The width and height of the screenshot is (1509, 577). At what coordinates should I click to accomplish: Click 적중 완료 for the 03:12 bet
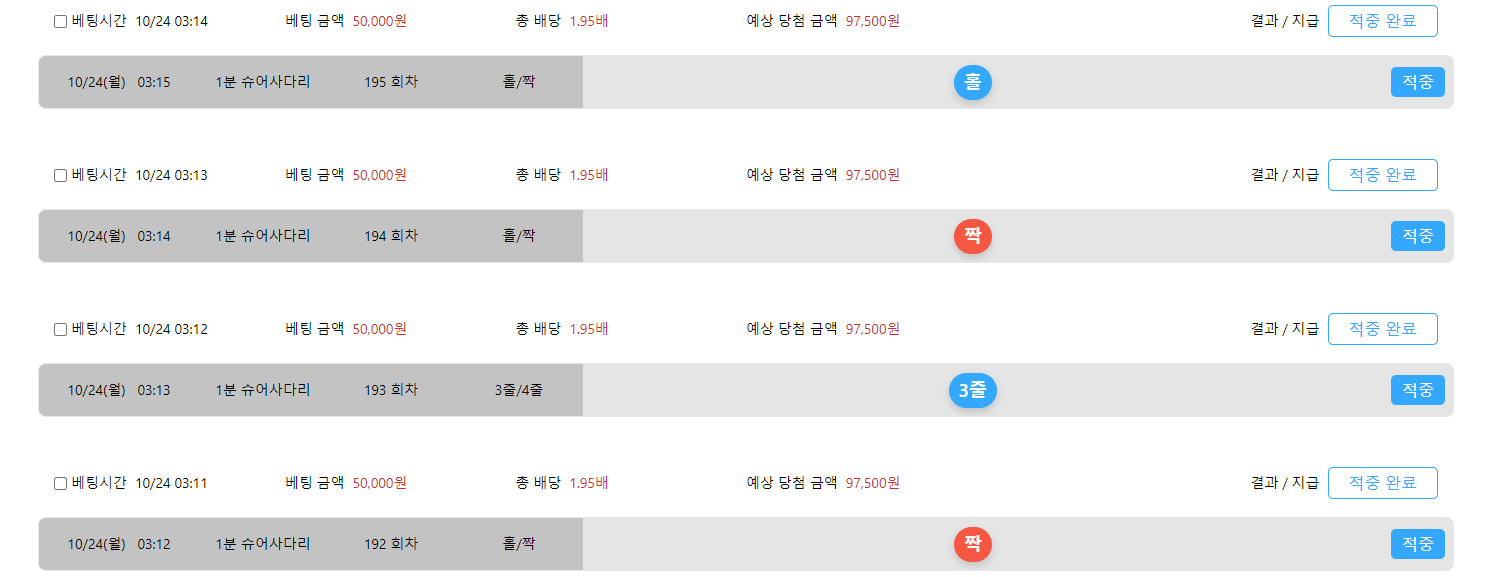point(1382,329)
